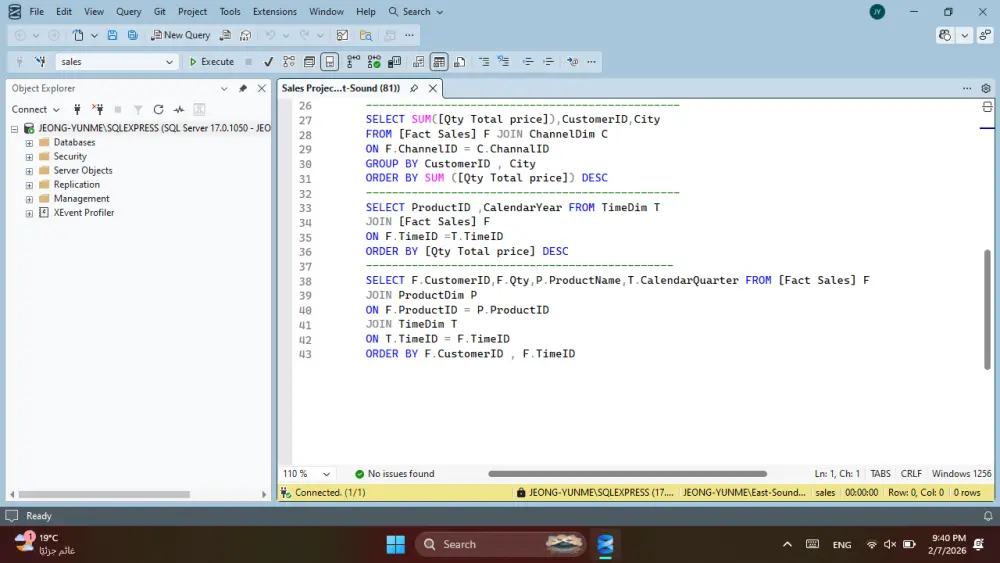Select the XEvent Profiler node
Viewport: 1000px width, 563px height.
[x=84, y=213]
